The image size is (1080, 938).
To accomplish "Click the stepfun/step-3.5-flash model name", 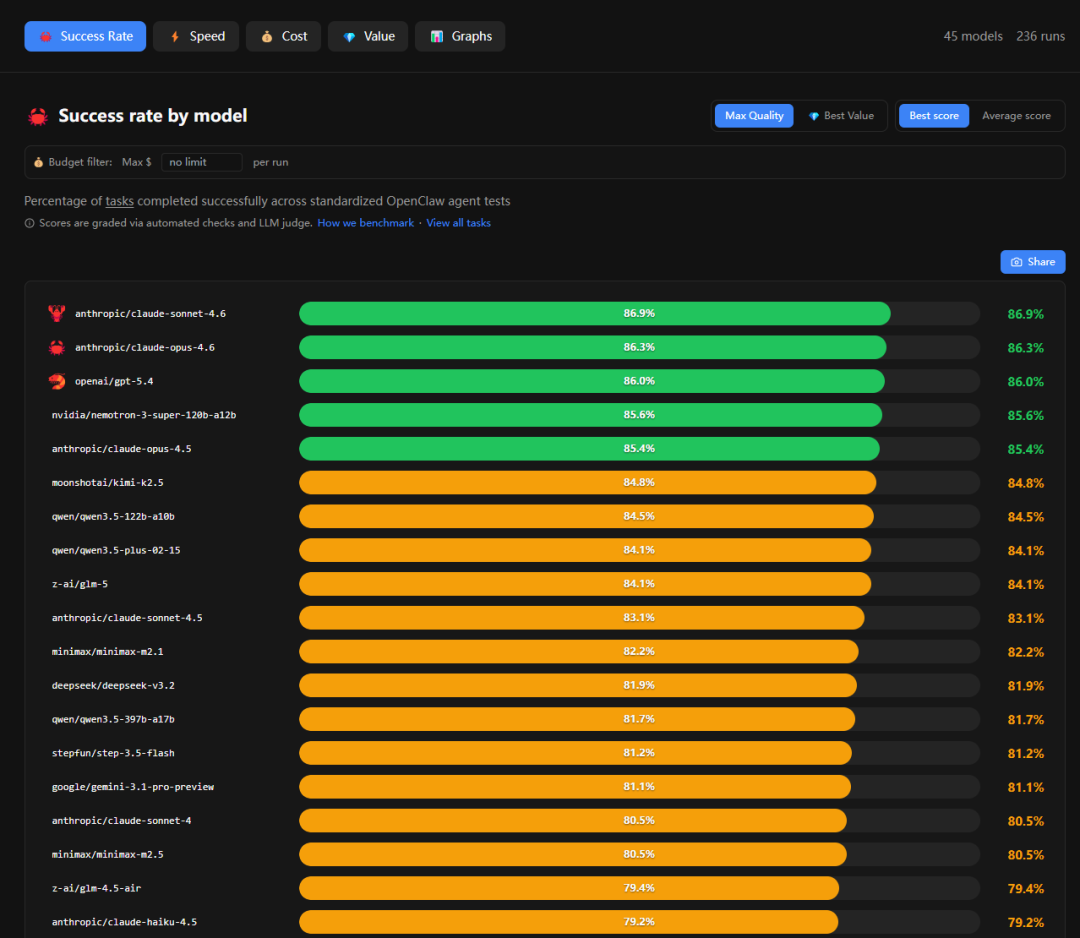I will (x=113, y=753).
